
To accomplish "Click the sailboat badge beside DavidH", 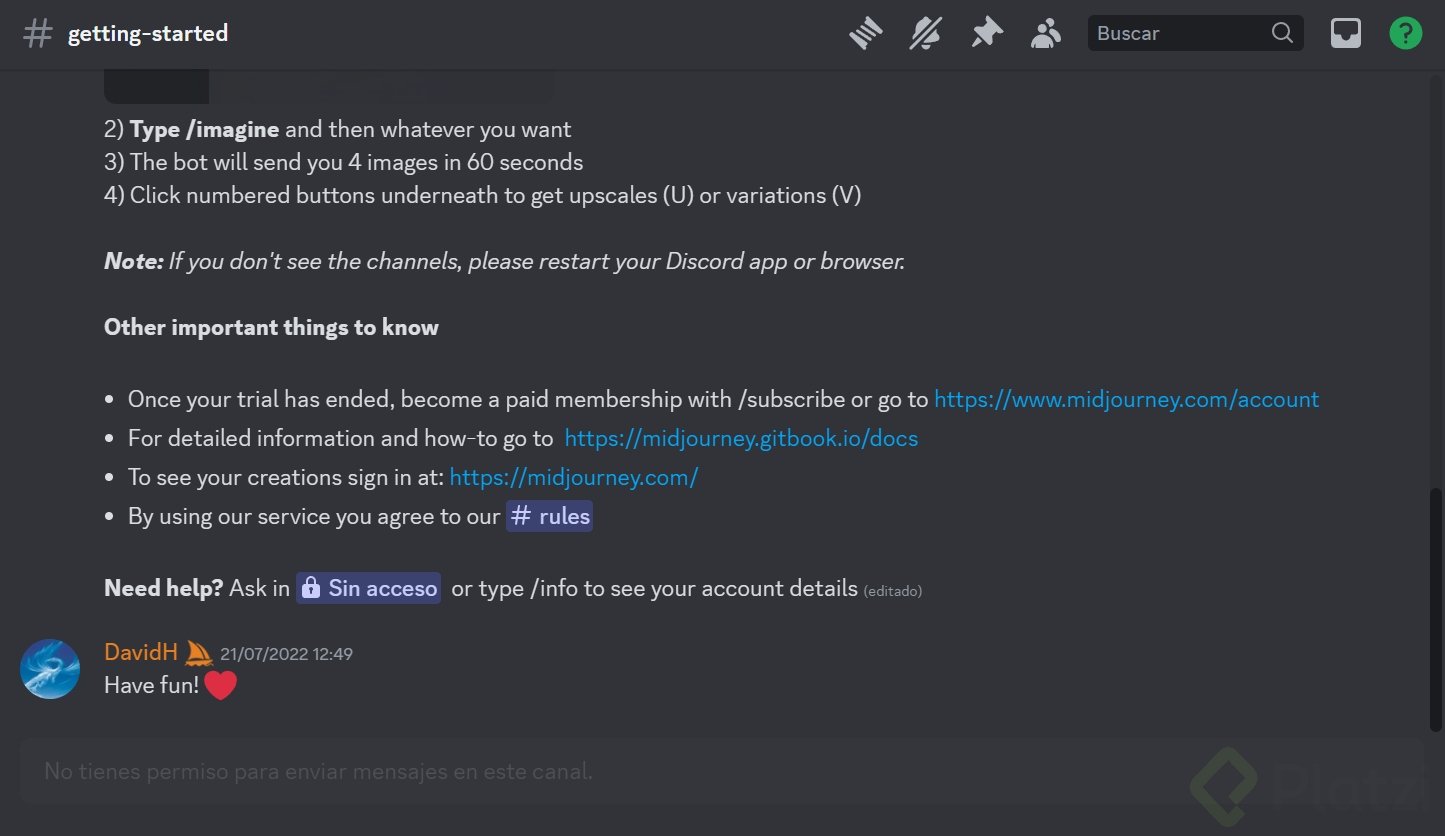I will (199, 654).
